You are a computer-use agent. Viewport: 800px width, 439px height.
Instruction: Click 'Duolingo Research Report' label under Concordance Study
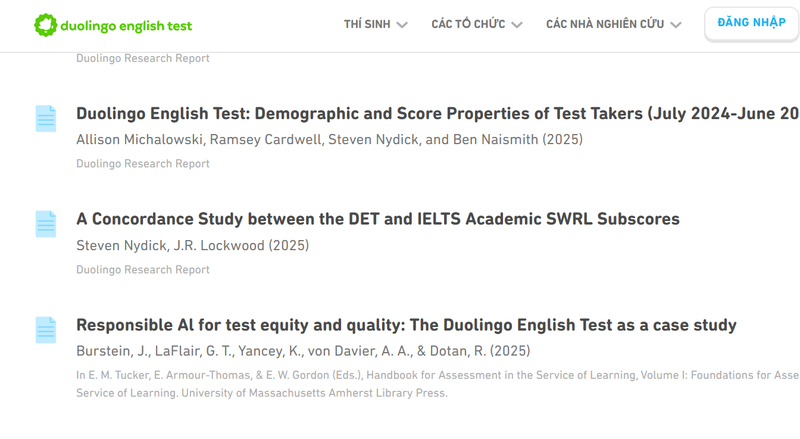143,270
